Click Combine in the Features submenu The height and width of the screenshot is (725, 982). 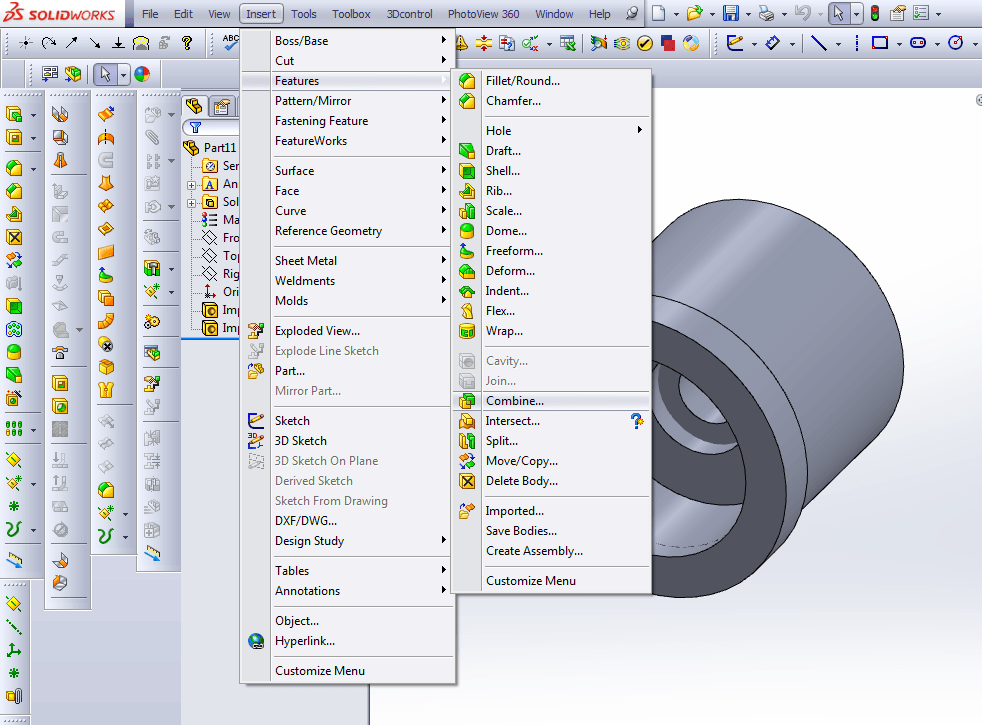(x=514, y=401)
